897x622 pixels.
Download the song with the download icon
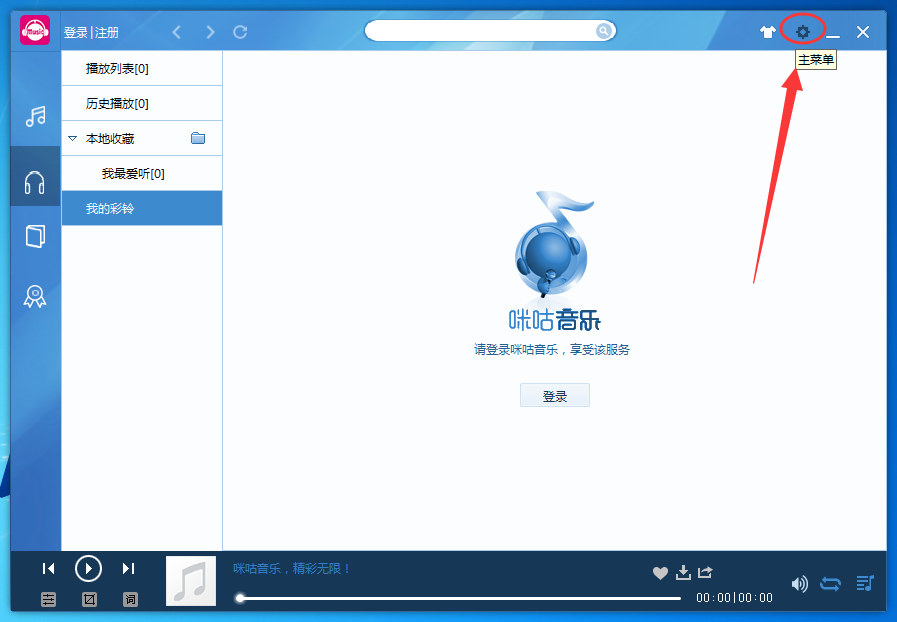coord(683,572)
